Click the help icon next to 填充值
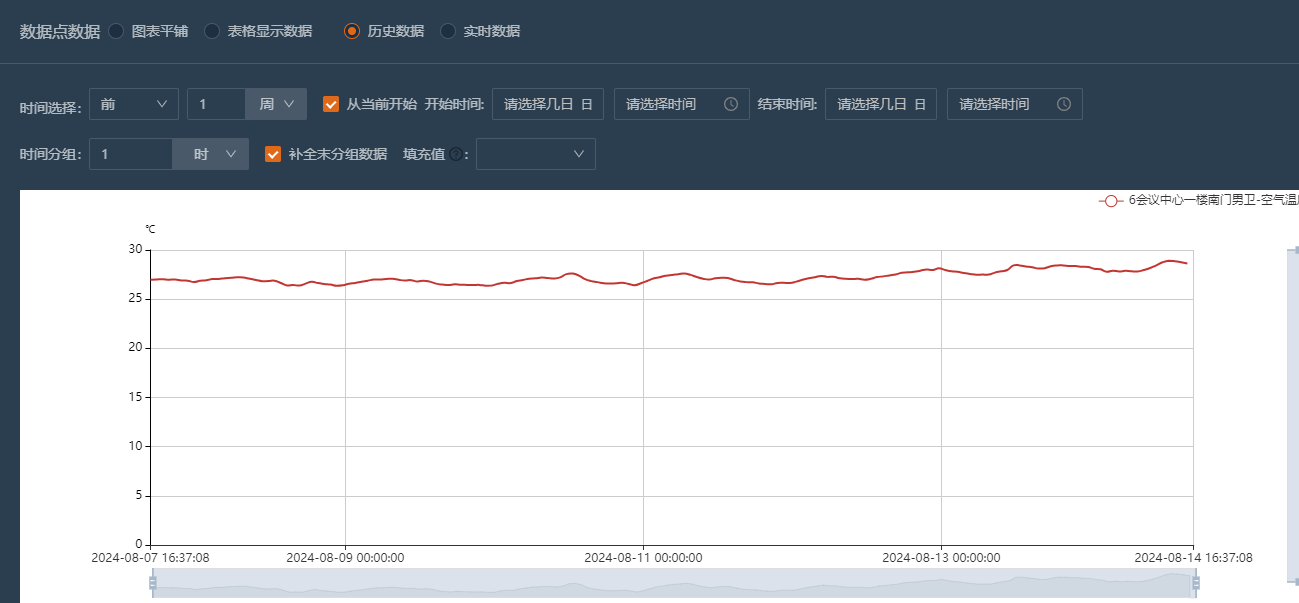The height and width of the screenshot is (603, 1299). pyautogui.click(x=456, y=154)
